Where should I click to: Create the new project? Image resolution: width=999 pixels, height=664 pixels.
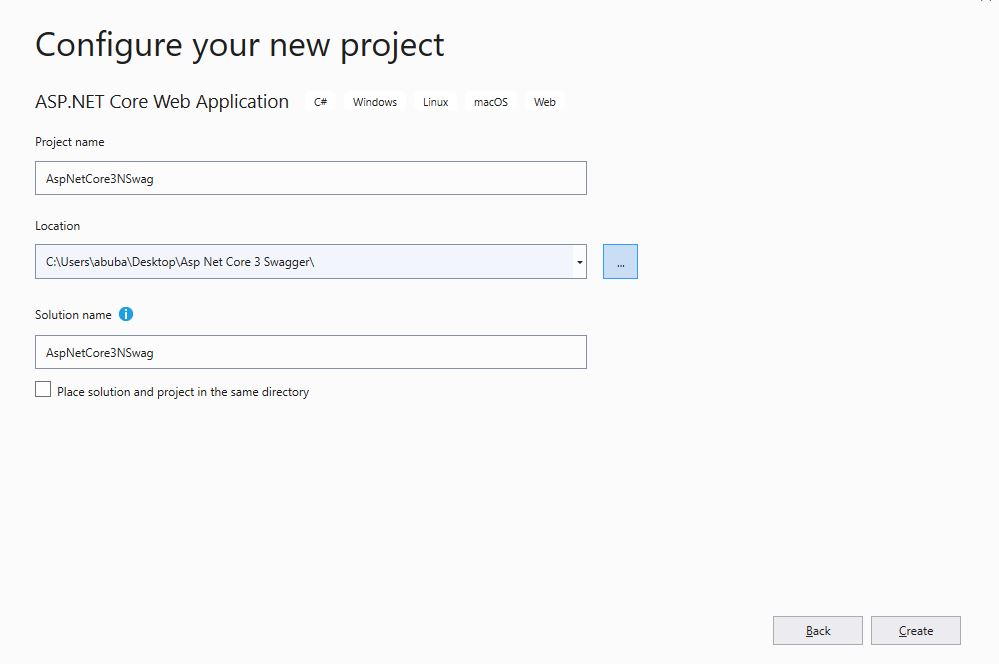coord(916,630)
